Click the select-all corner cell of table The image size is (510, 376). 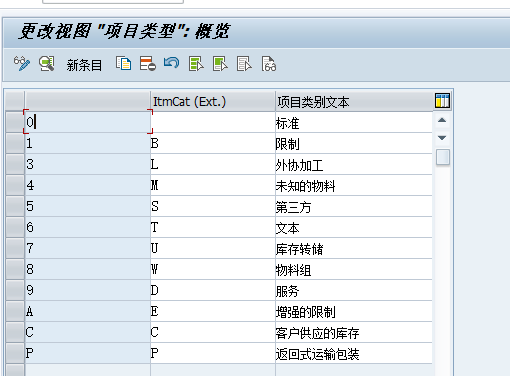[x=15, y=101]
